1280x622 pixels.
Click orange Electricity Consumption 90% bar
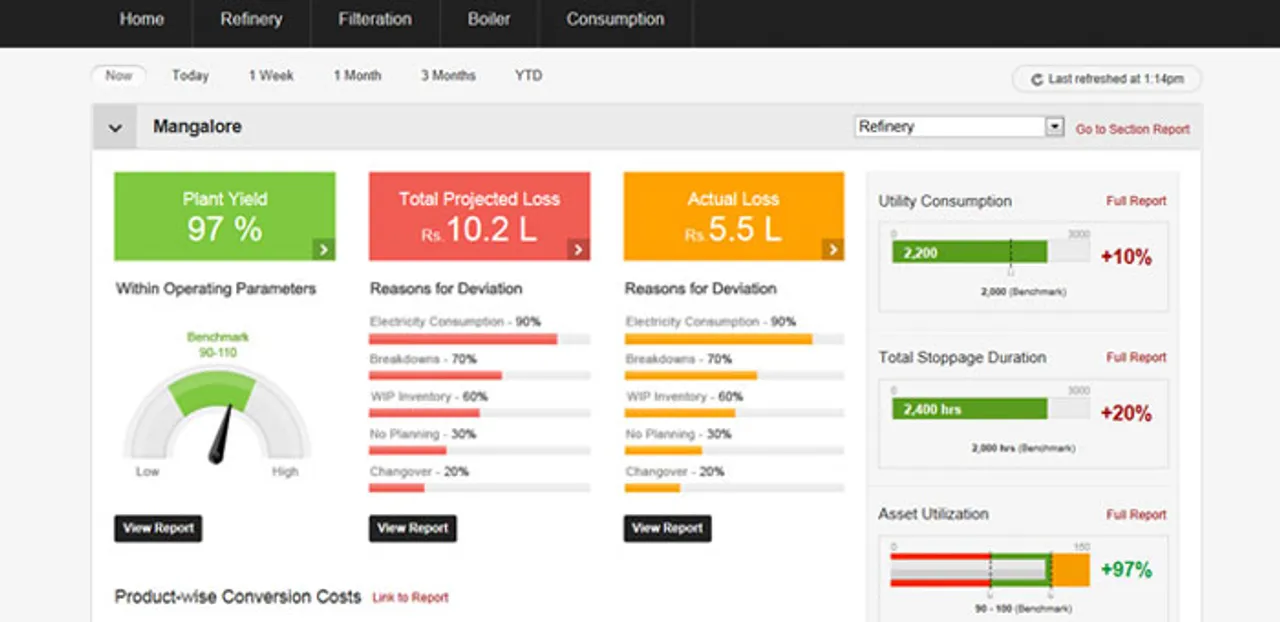(x=734, y=340)
